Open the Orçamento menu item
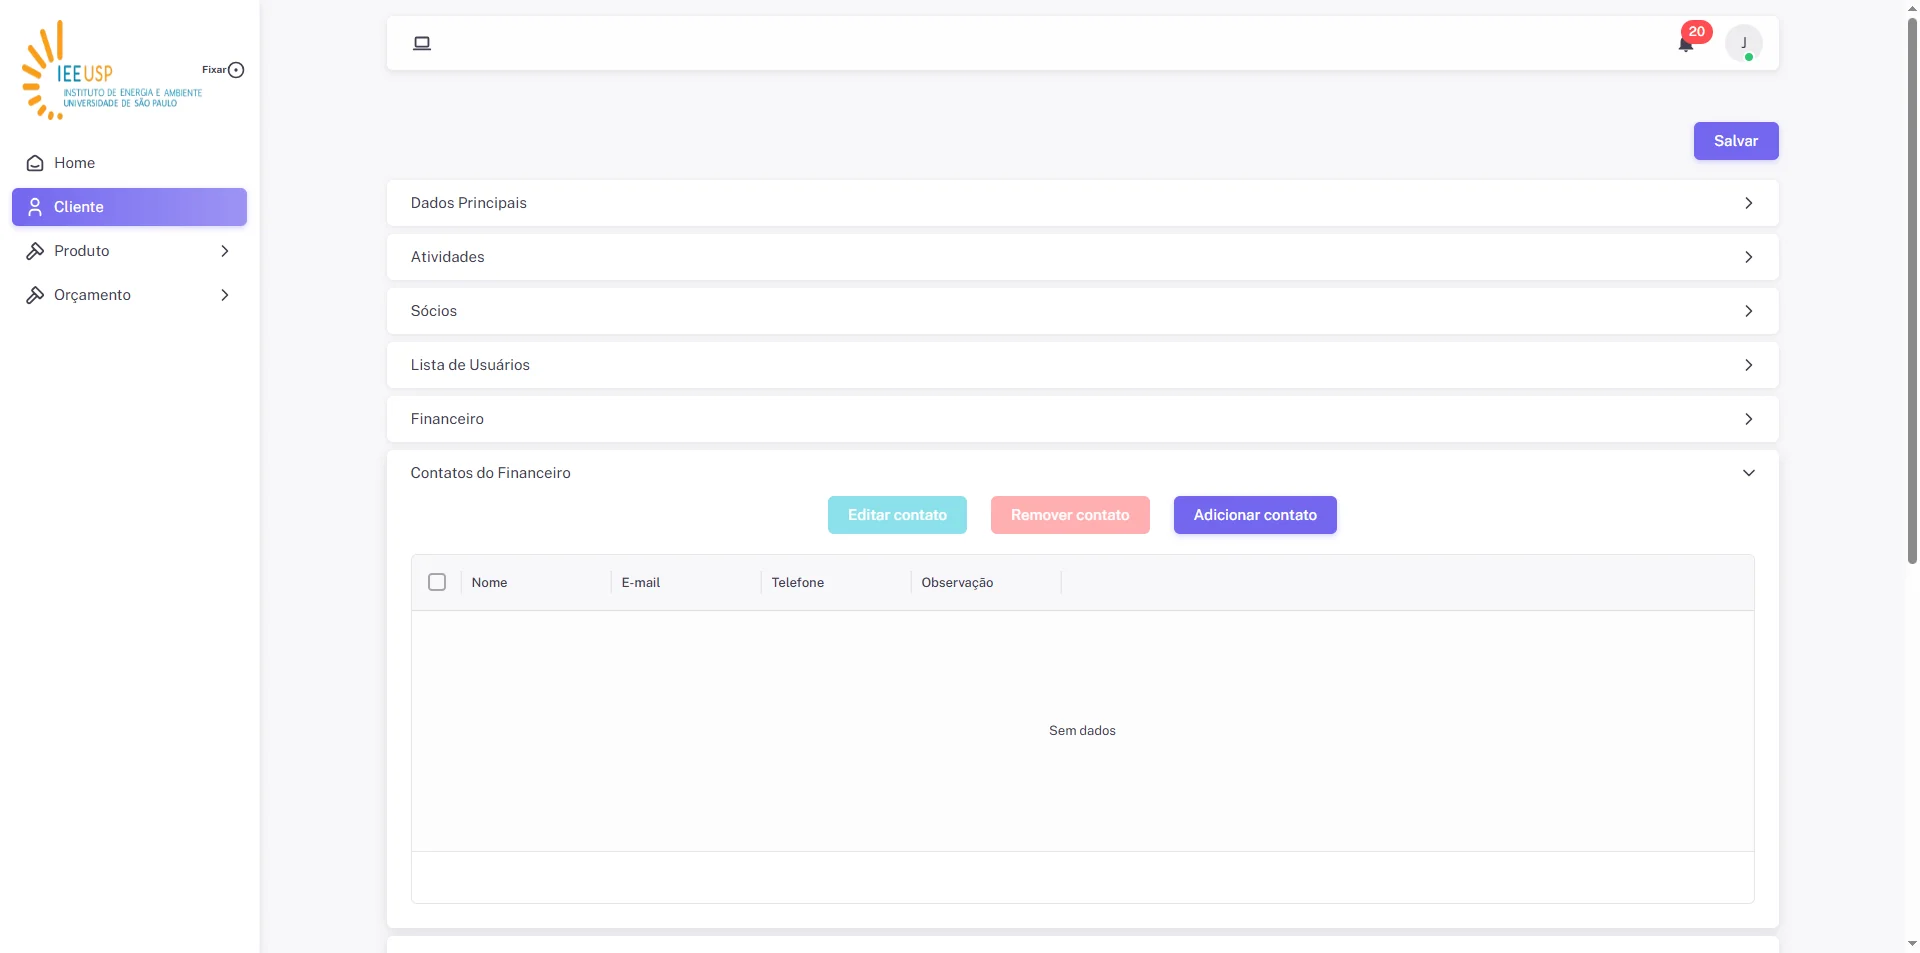 [129, 295]
